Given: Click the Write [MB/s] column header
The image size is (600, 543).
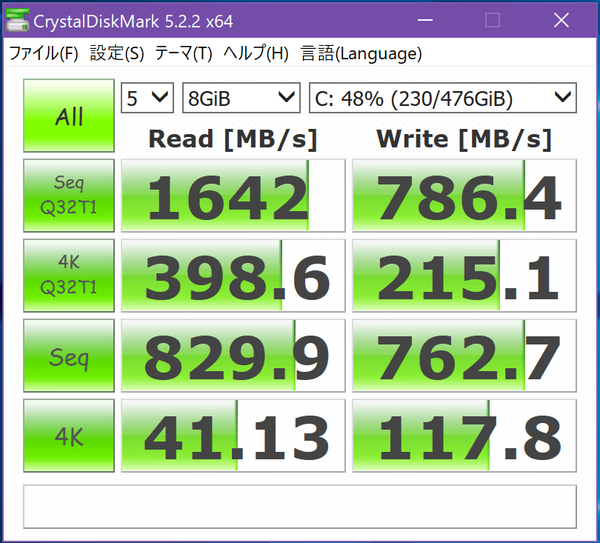Looking at the screenshot, I should coord(464,139).
